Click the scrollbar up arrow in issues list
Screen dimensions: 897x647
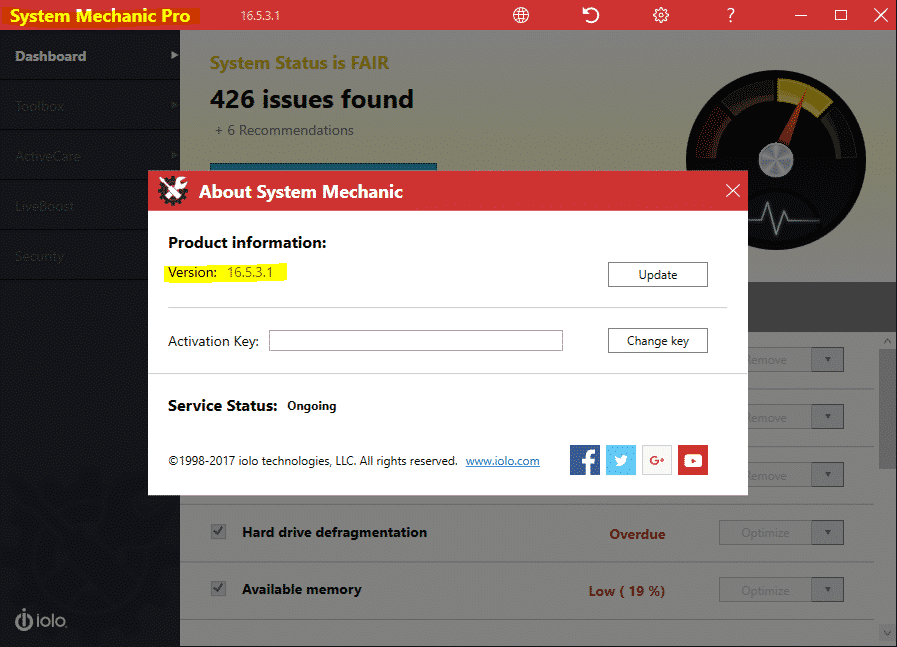(x=887, y=341)
